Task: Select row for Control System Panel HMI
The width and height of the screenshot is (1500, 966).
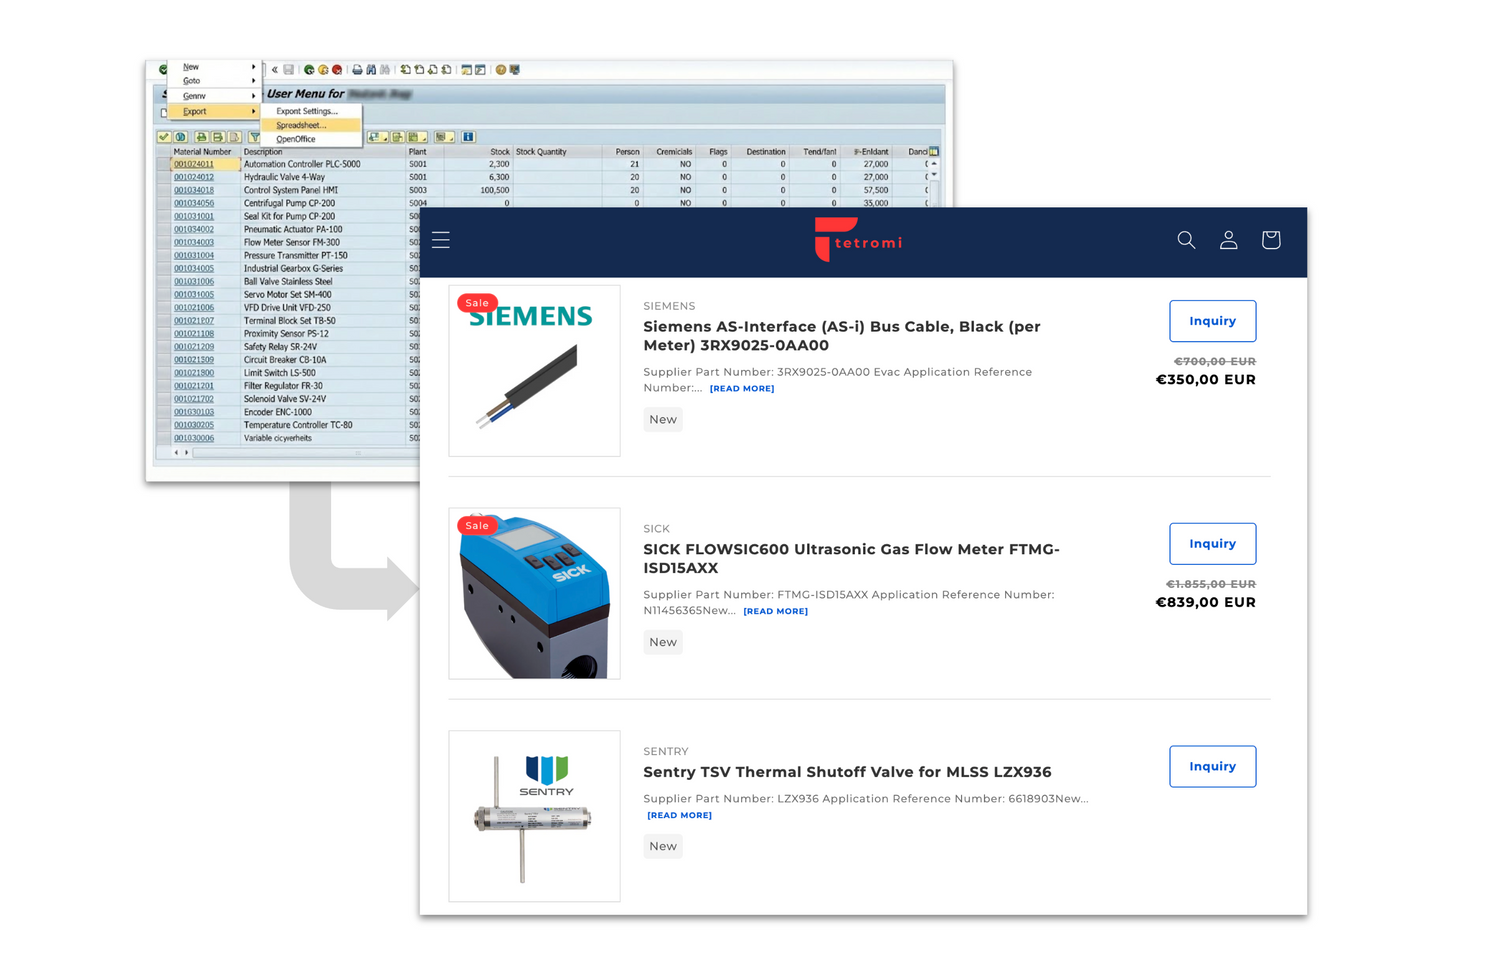Action: 290,190
